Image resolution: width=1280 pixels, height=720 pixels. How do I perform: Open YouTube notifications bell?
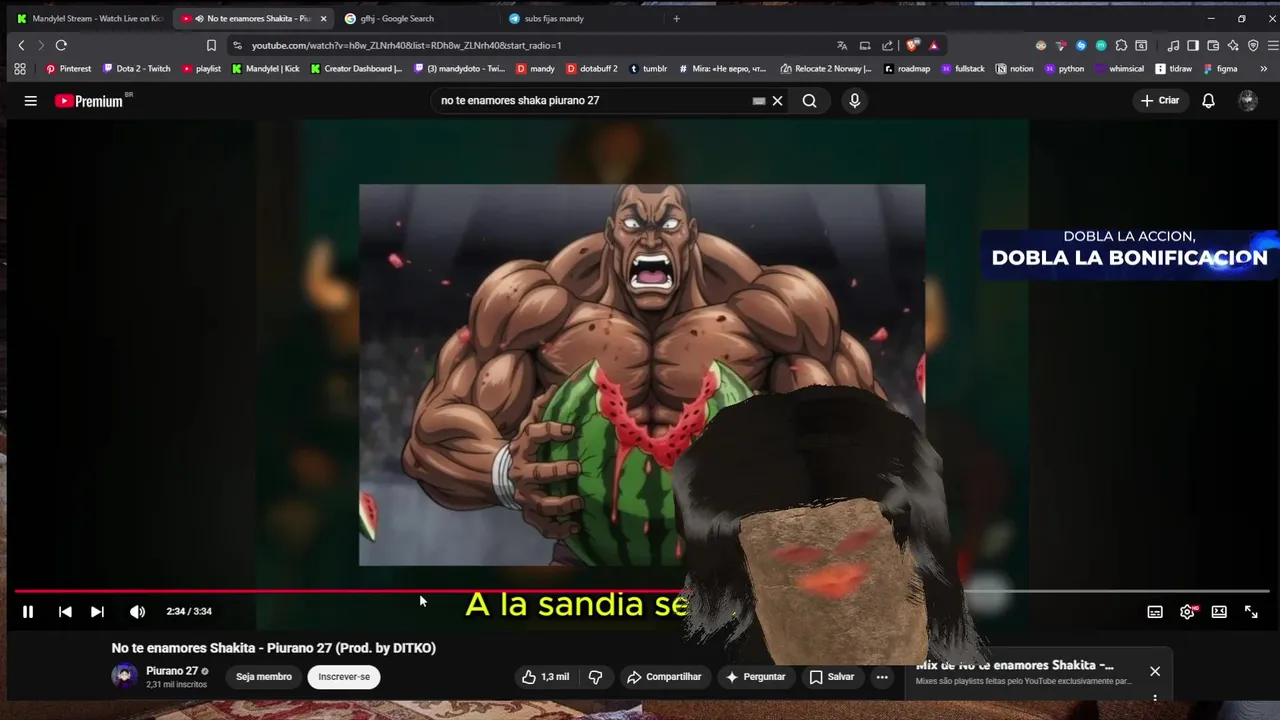(1208, 100)
